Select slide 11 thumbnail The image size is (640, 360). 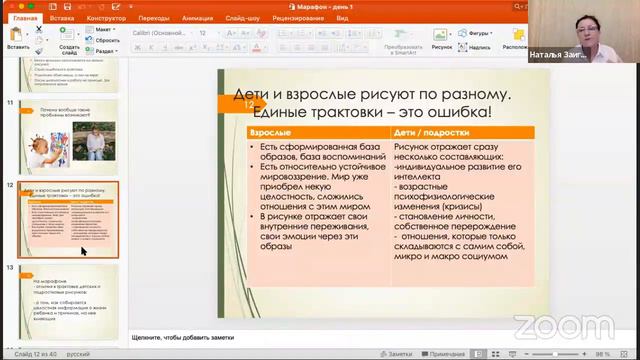click(68, 137)
